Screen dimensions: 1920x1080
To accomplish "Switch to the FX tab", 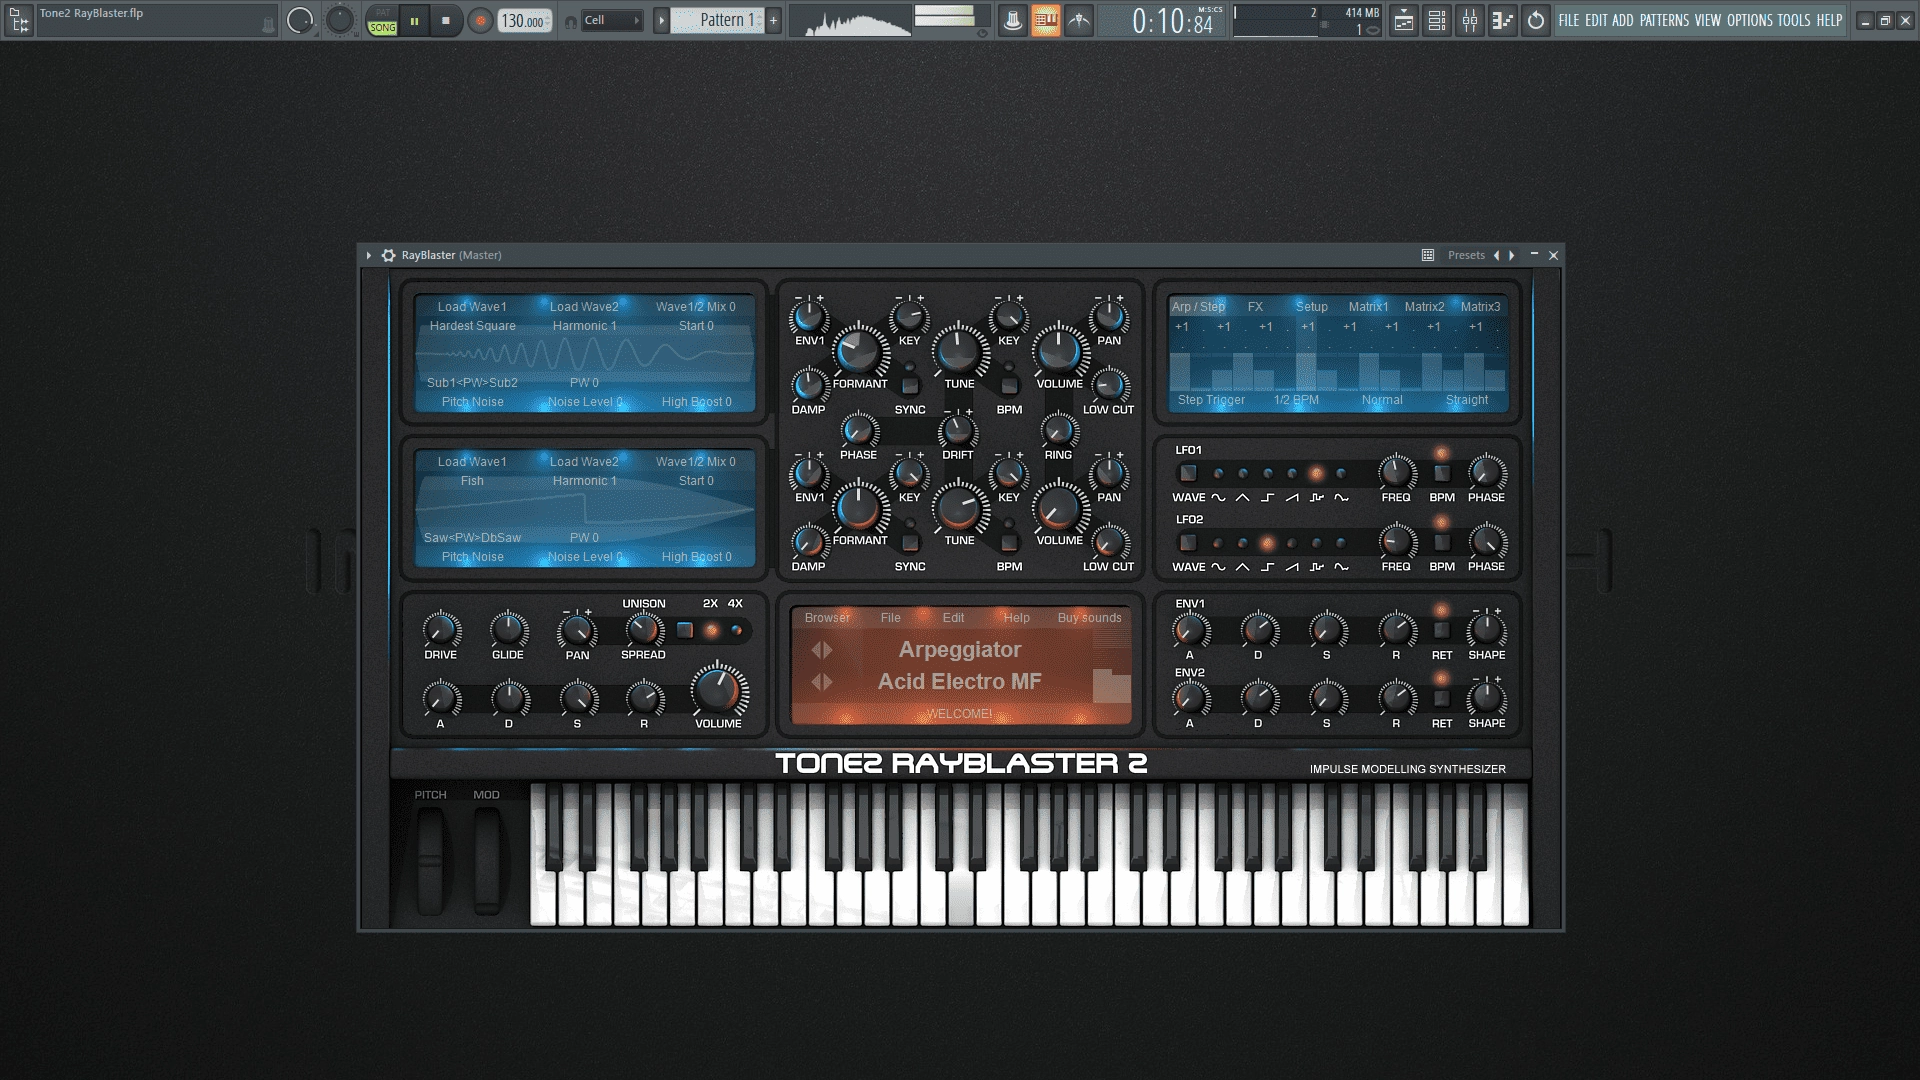I will point(1255,307).
